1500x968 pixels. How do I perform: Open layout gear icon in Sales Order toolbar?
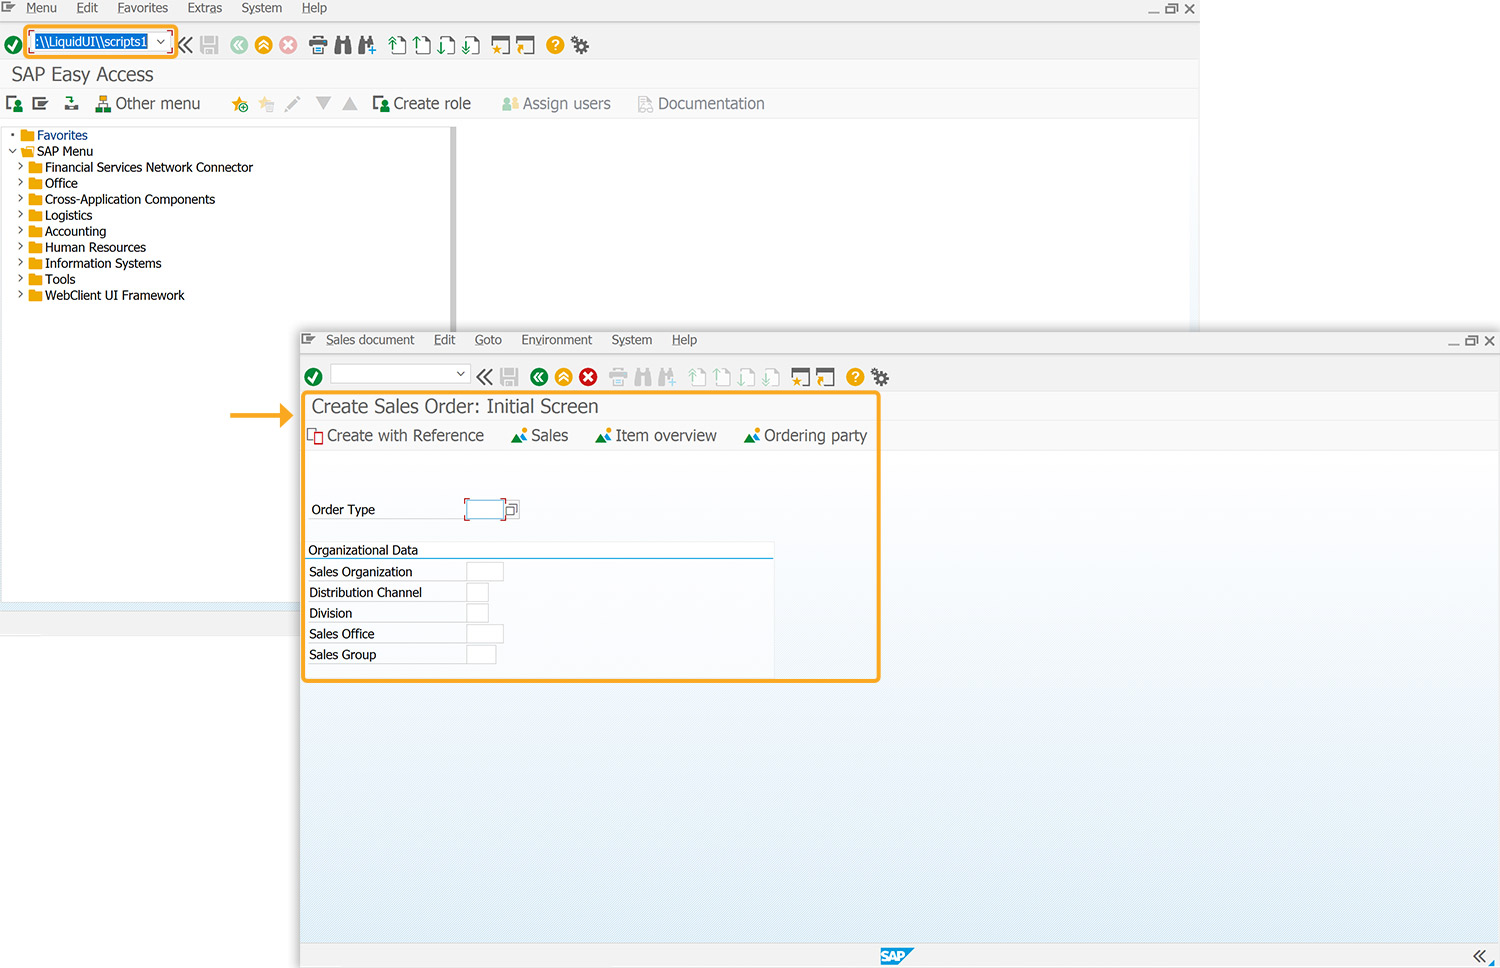tap(880, 377)
